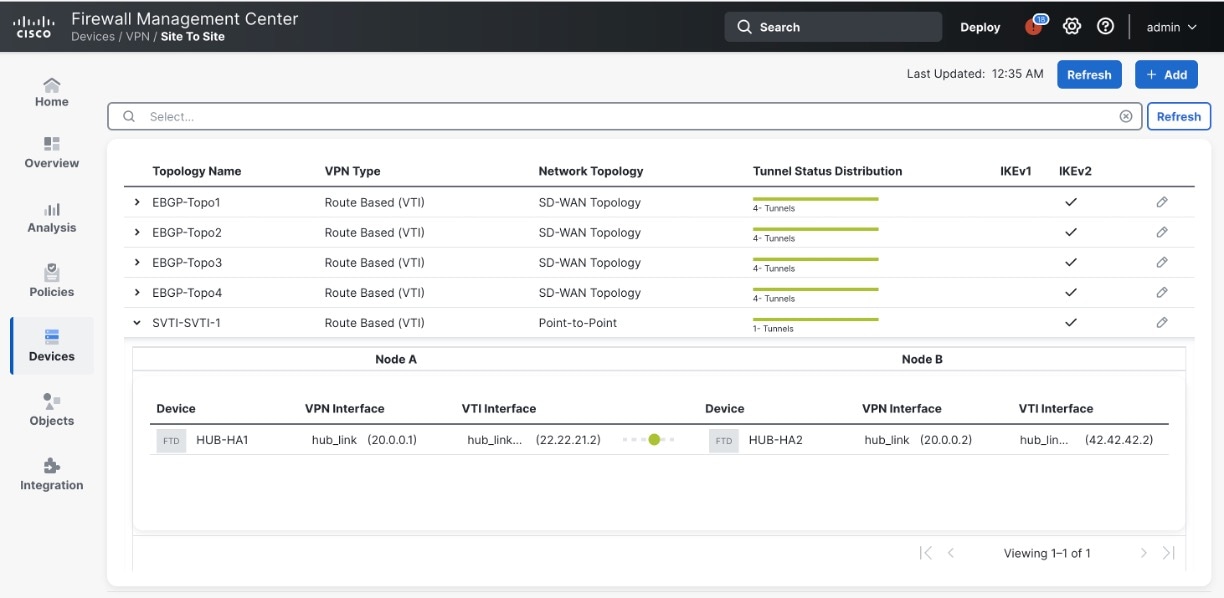Expand the EBGP-Topo2 row
This screenshot has width=1224, height=598.
coord(137,232)
